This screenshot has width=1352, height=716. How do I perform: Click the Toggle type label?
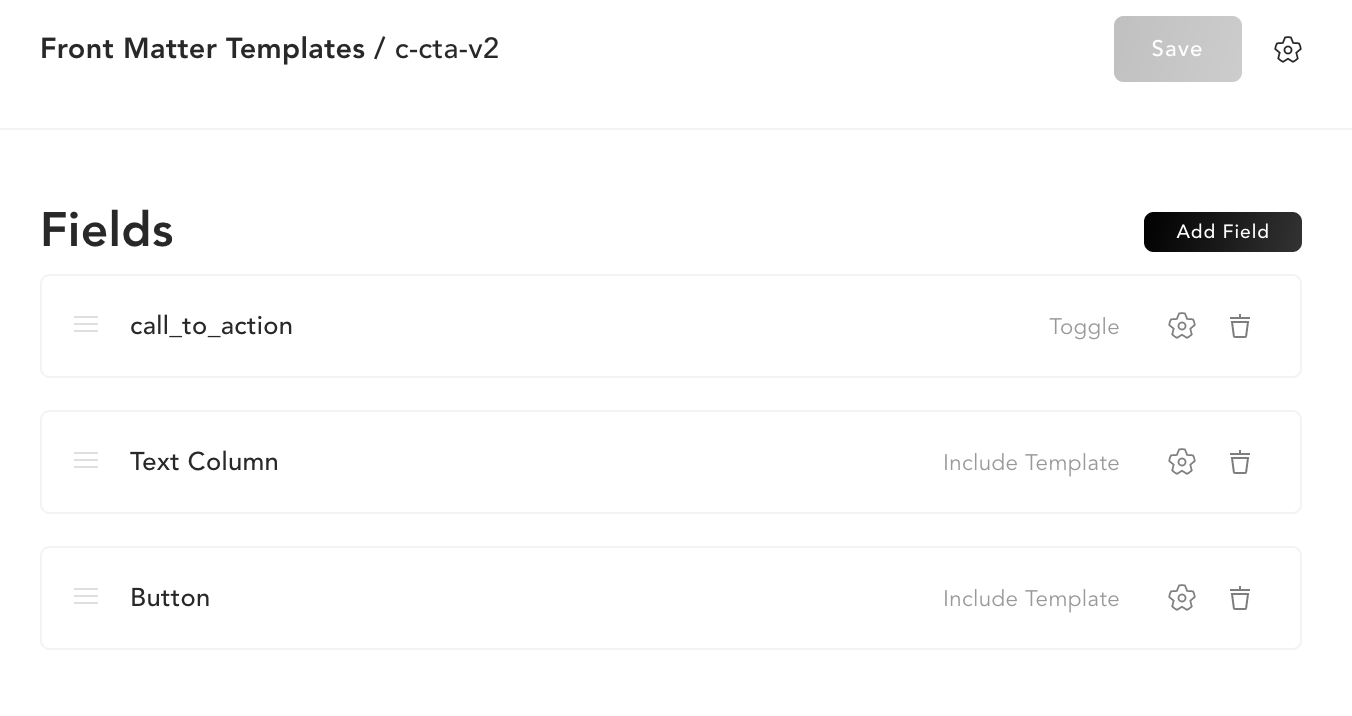(x=1084, y=327)
